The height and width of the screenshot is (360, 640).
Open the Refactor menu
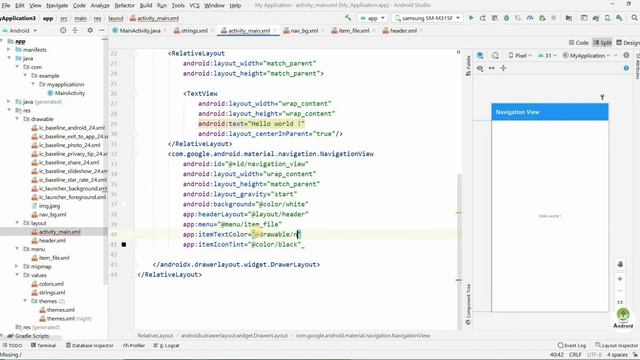[x=124, y=5]
